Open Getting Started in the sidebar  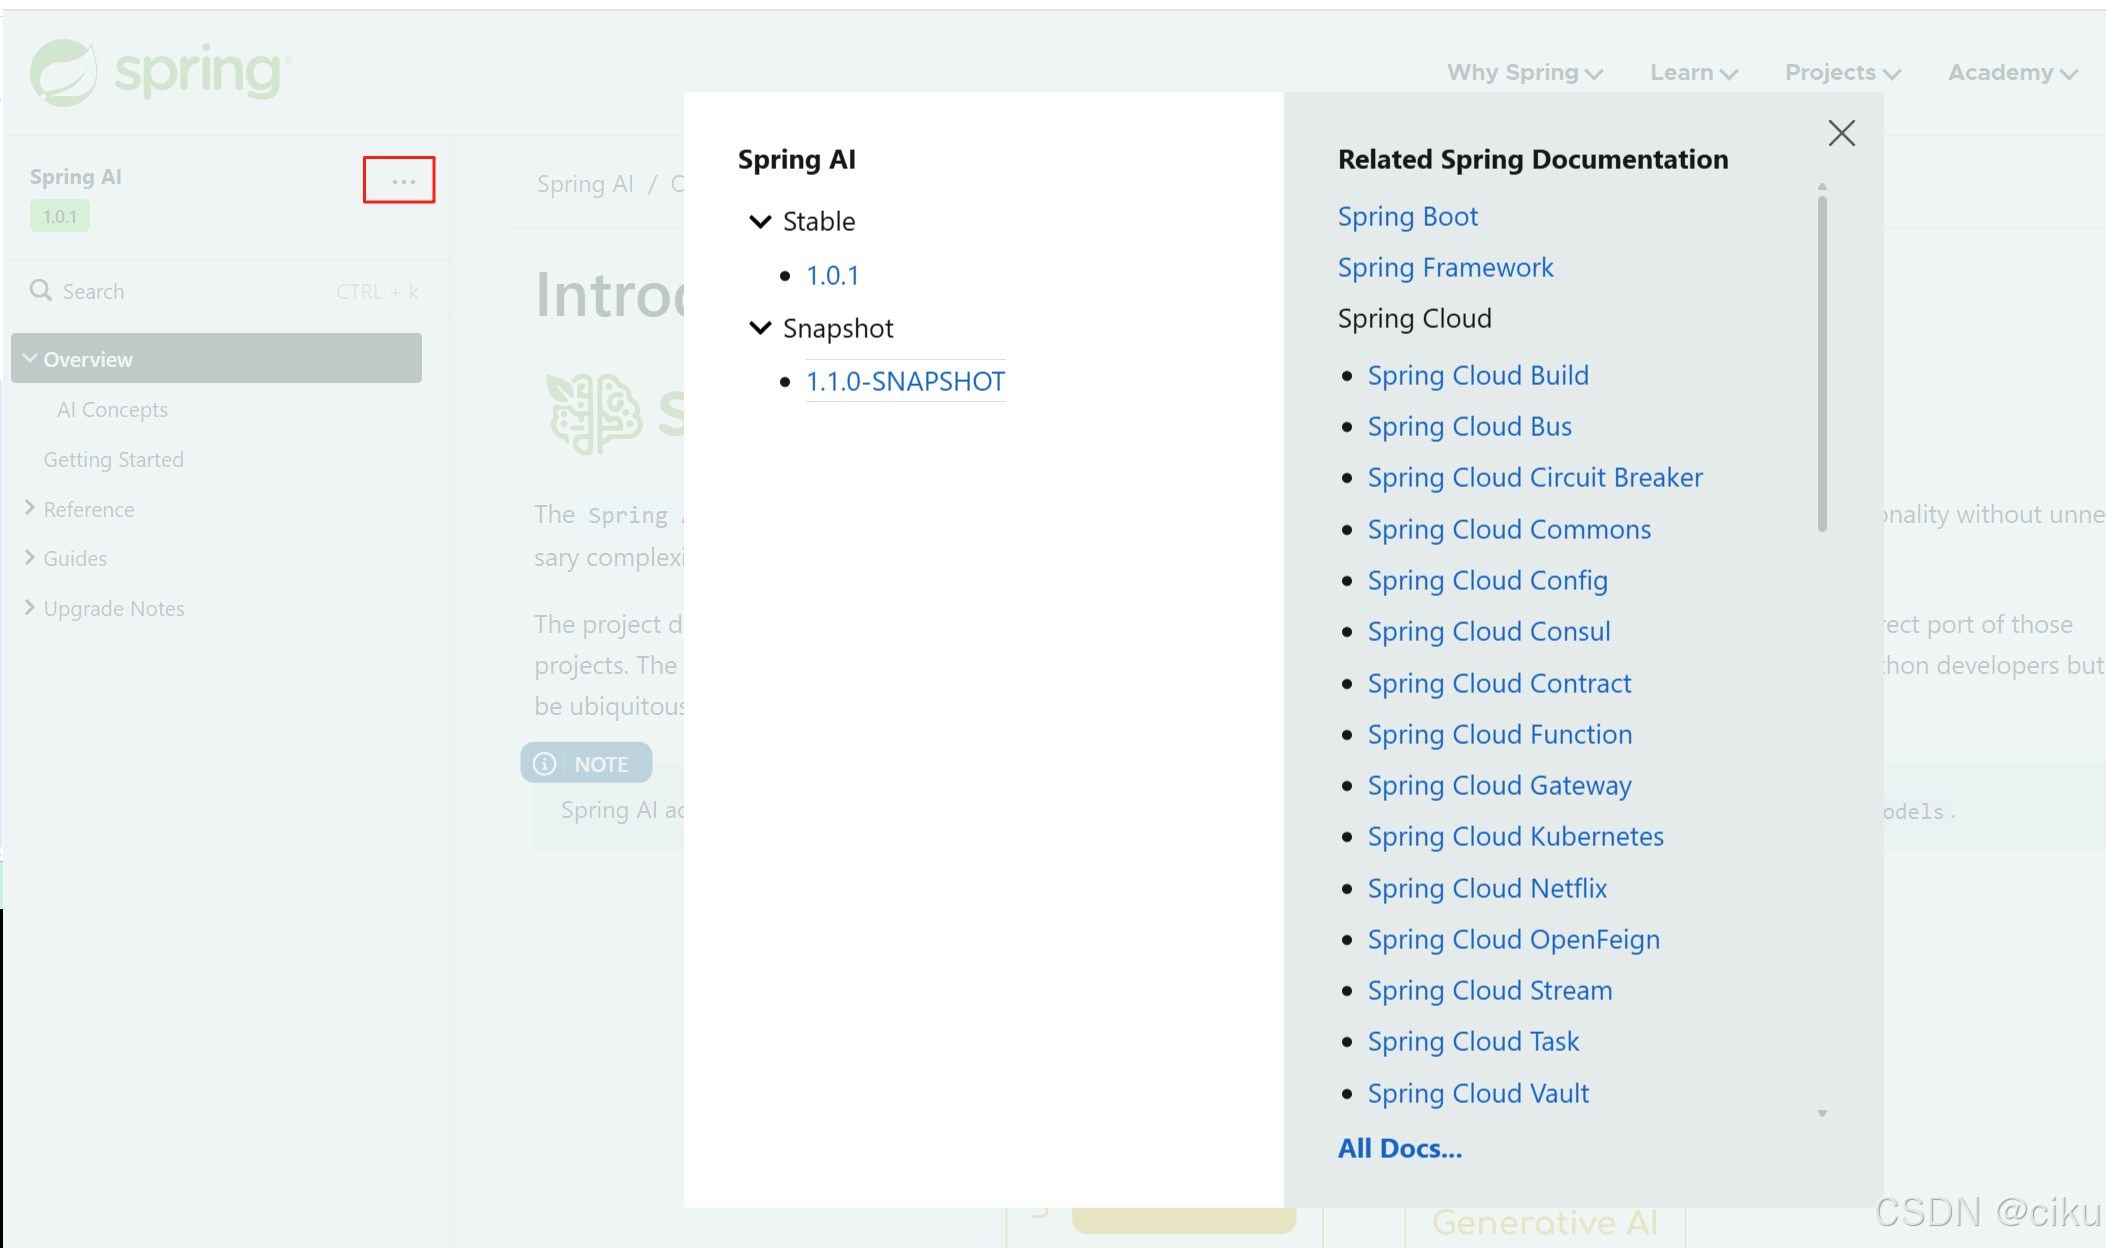coord(113,459)
